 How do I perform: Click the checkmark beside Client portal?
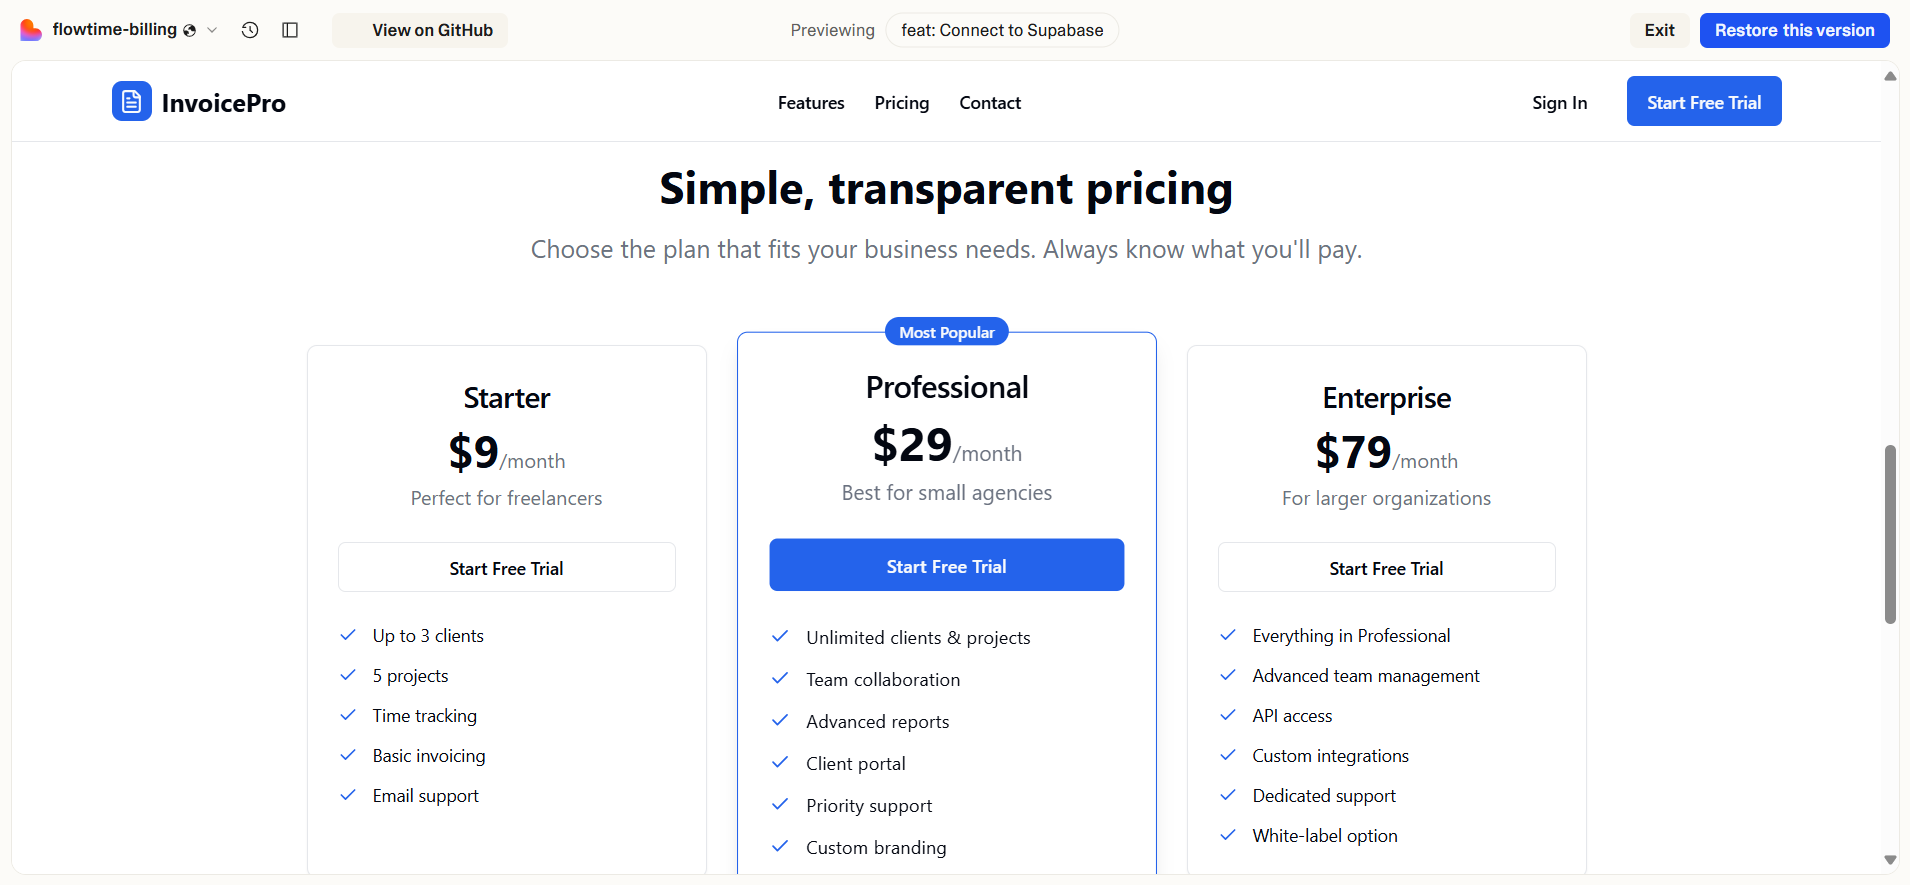click(781, 762)
